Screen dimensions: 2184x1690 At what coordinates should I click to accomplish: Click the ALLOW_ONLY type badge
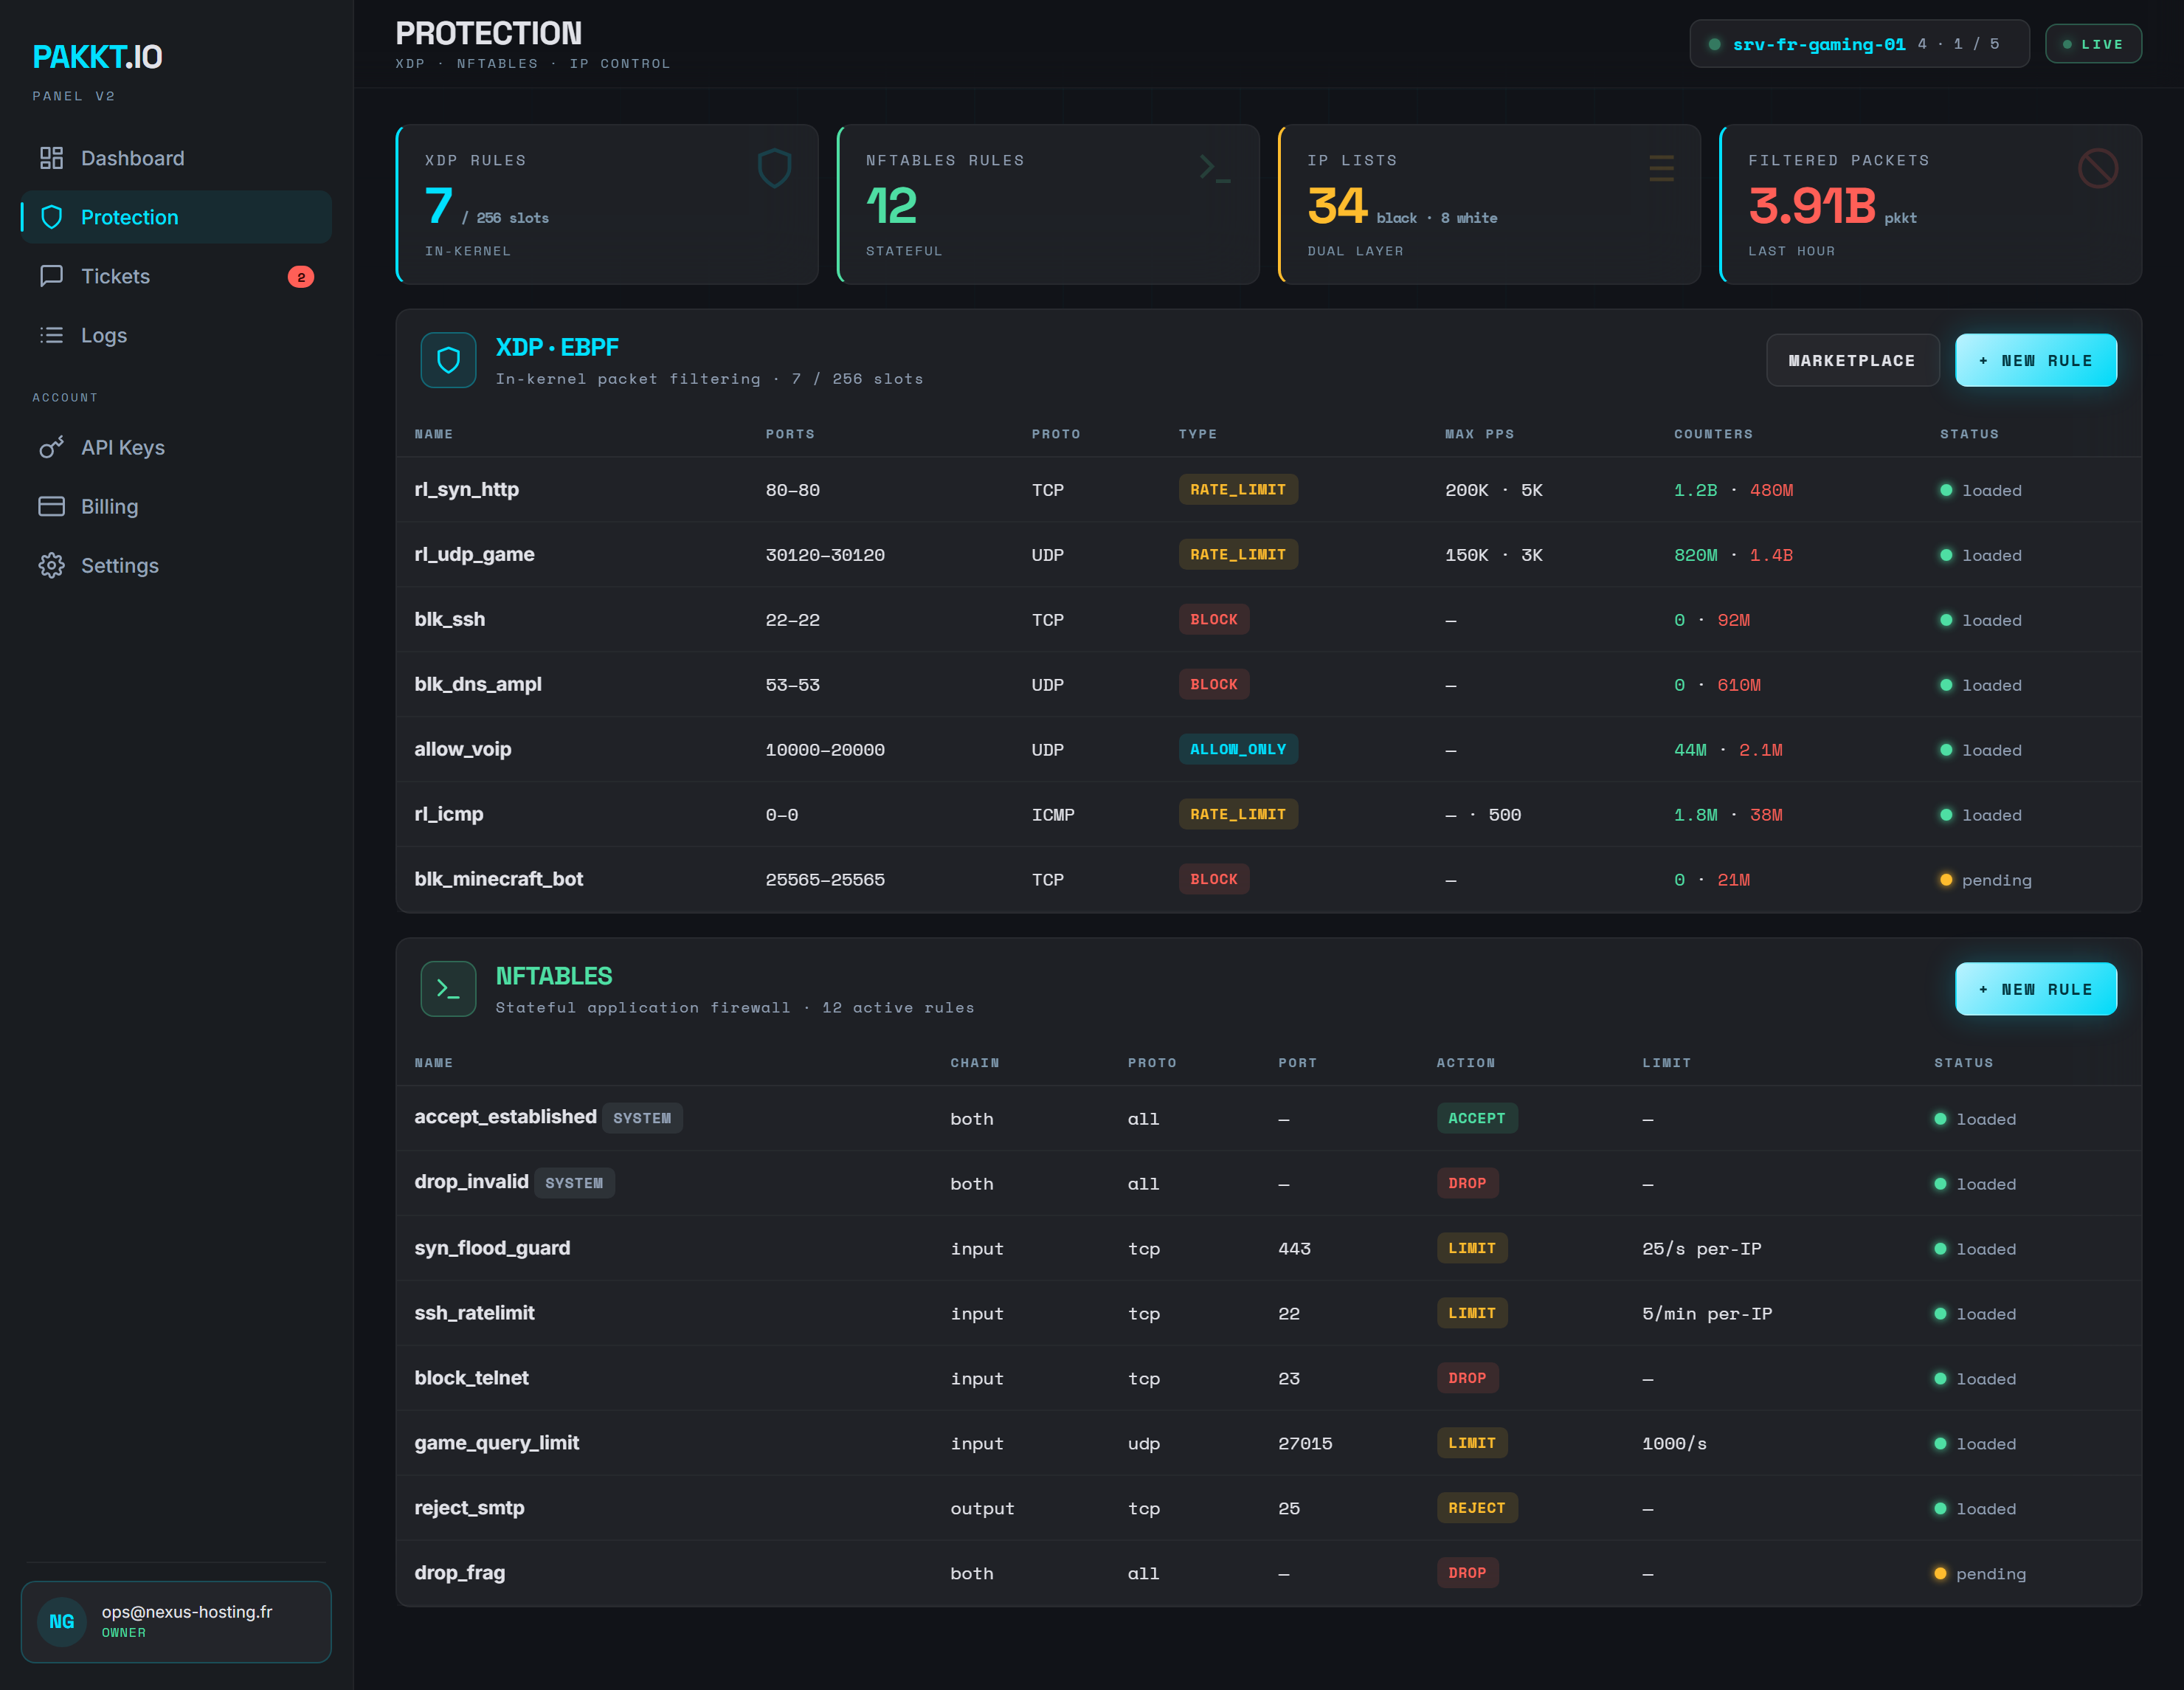tap(1238, 749)
